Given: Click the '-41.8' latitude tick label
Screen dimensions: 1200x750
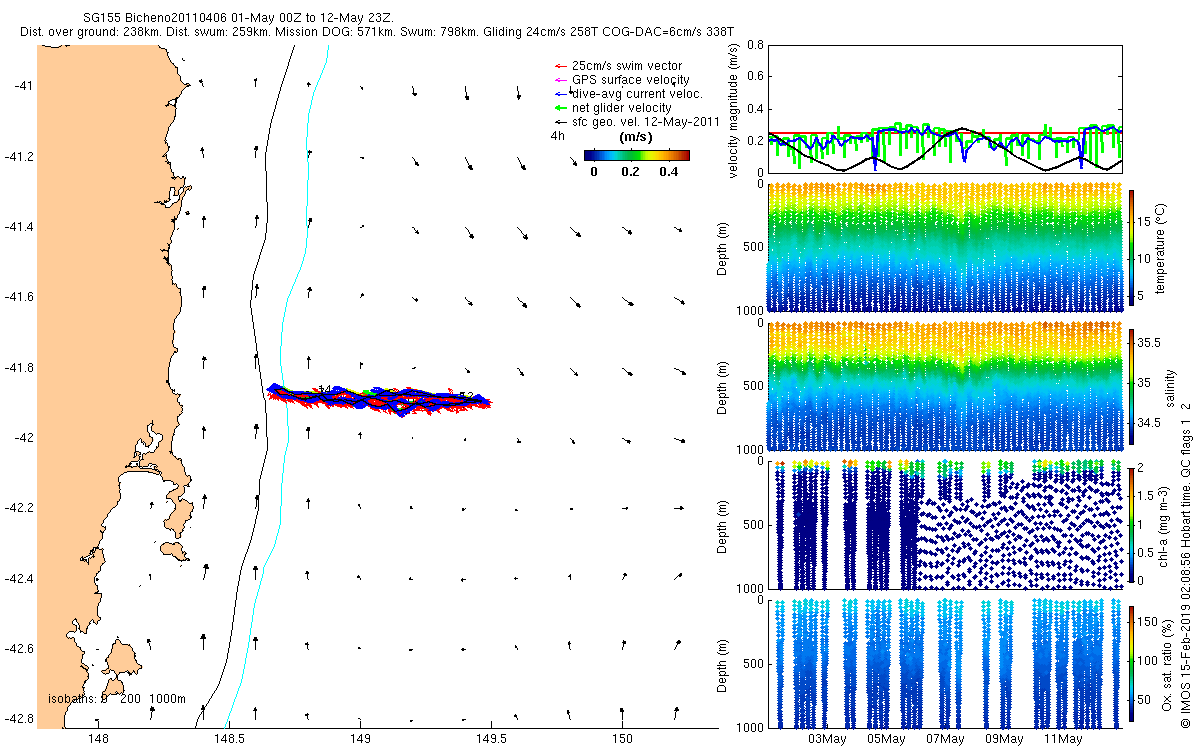Looking at the screenshot, I should point(19,368).
